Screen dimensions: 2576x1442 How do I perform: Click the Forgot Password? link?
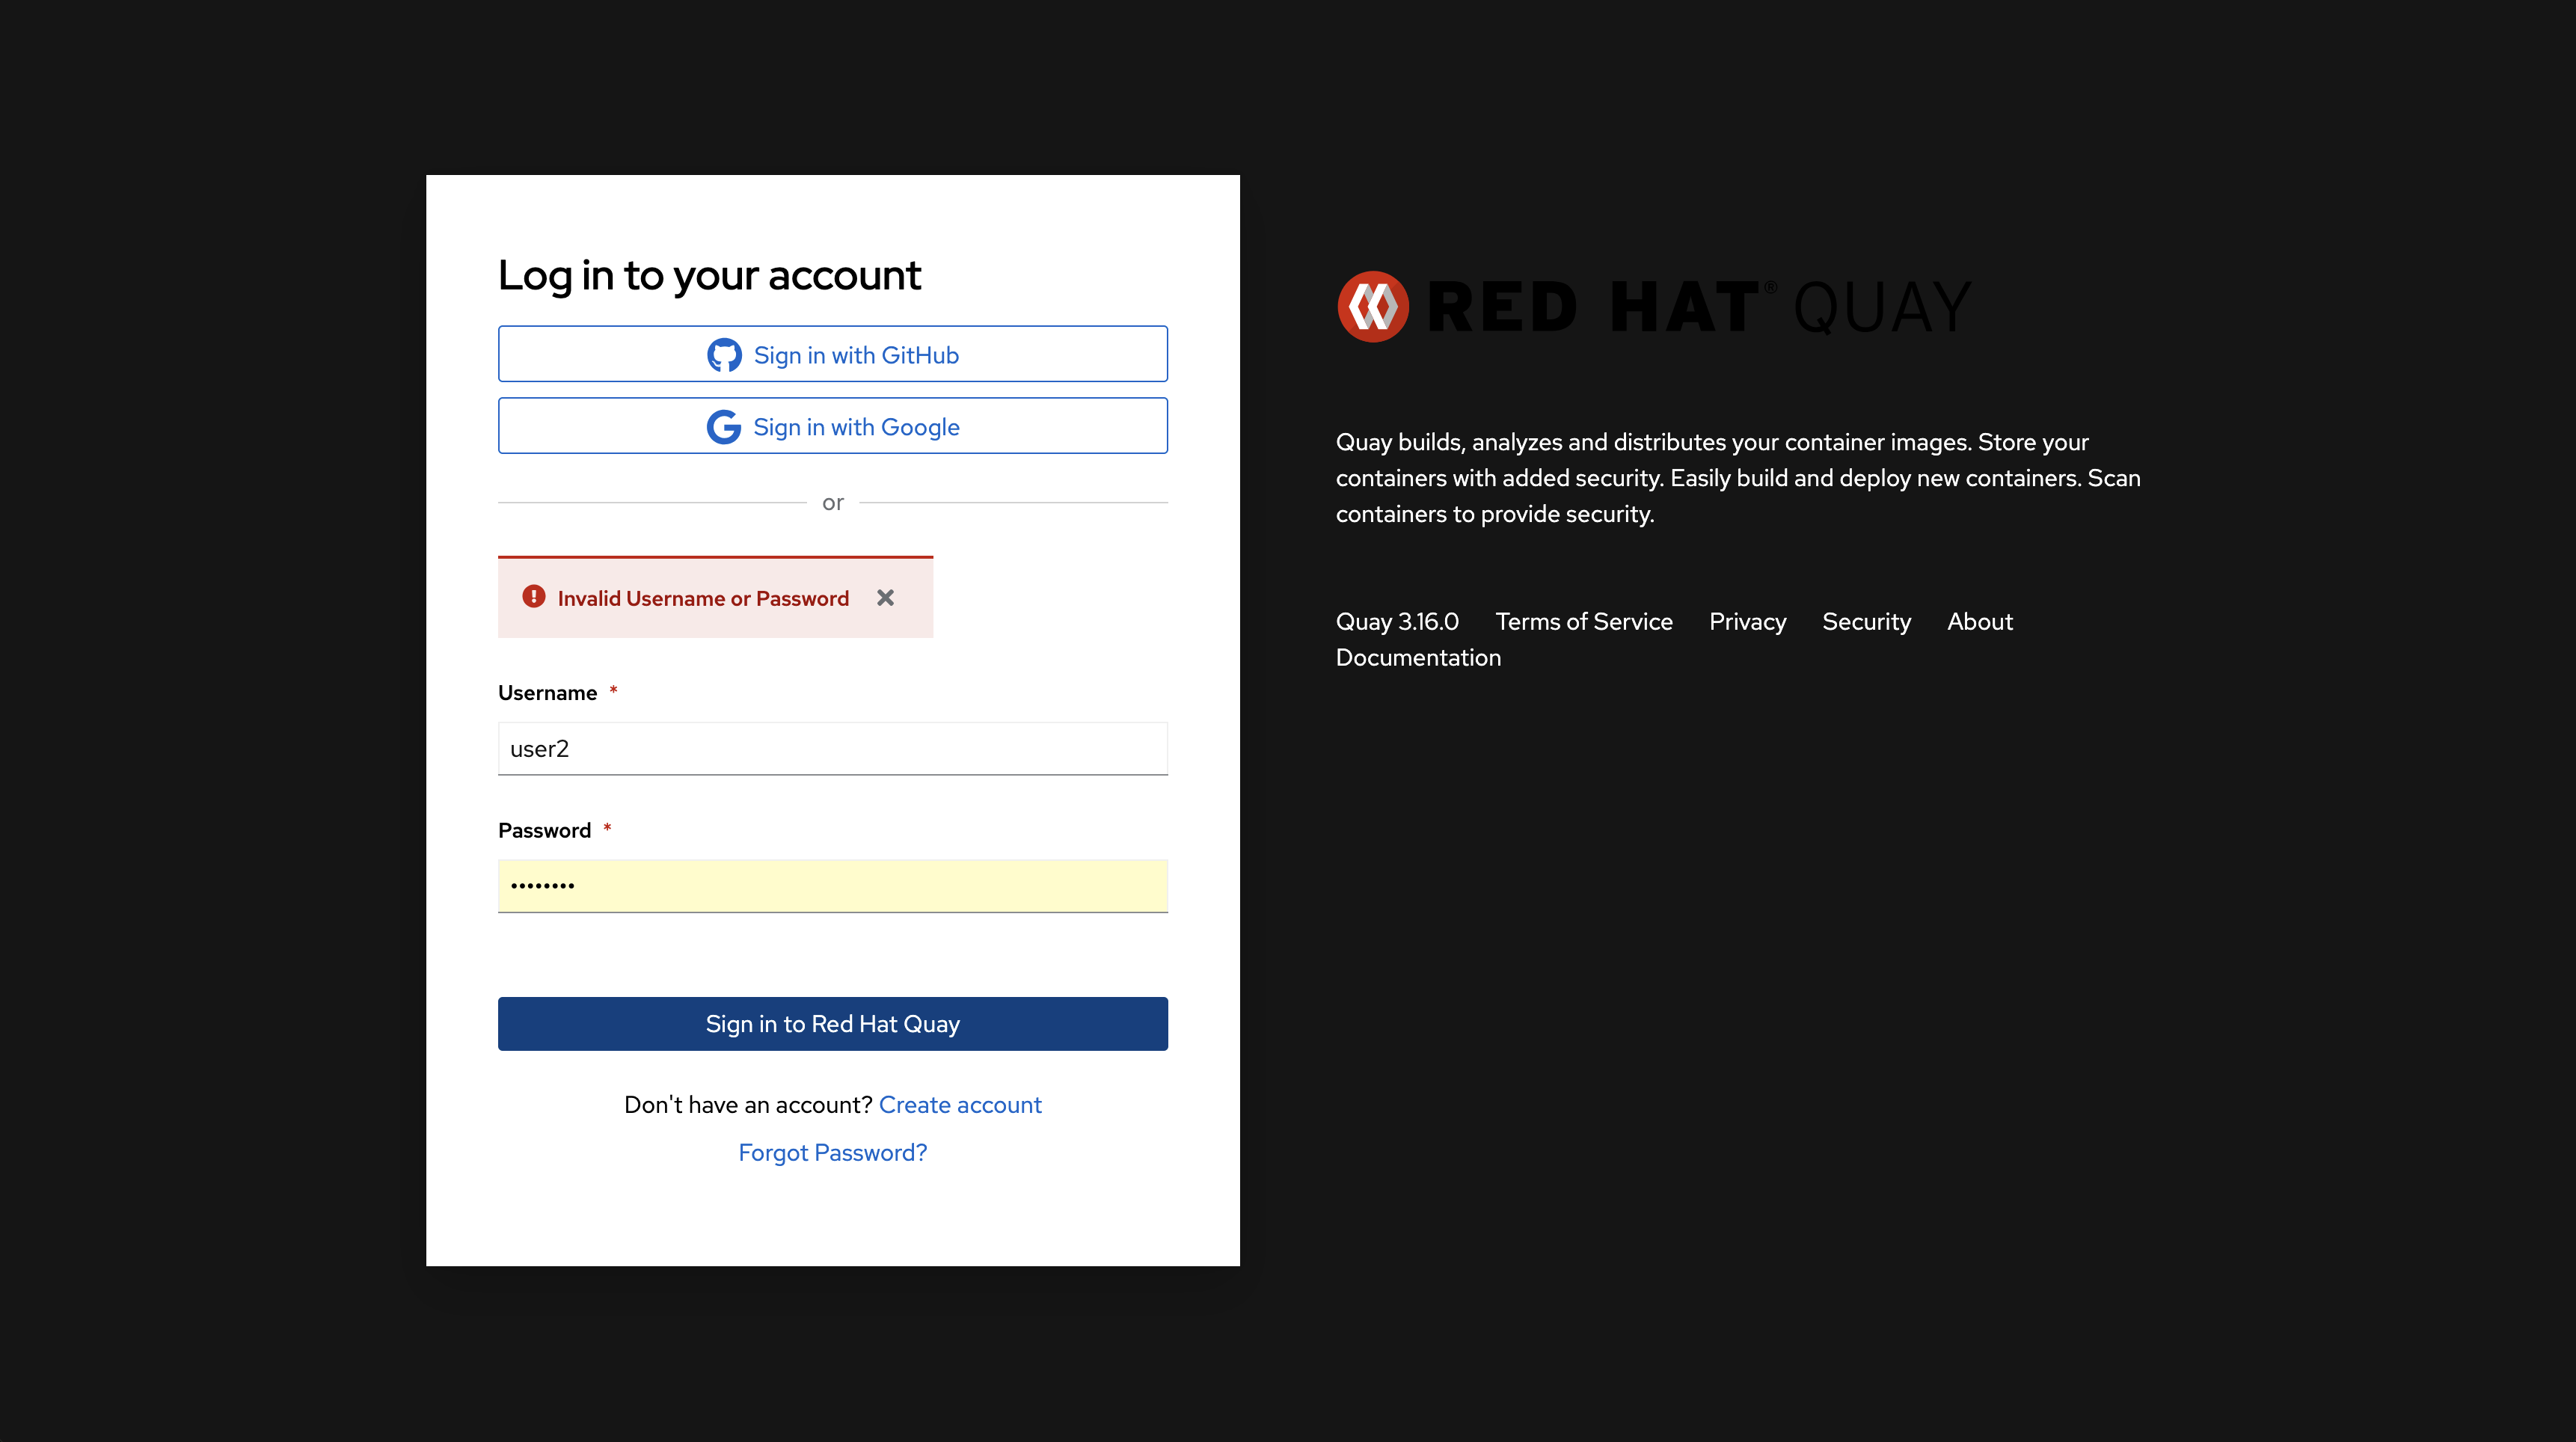click(x=832, y=1153)
